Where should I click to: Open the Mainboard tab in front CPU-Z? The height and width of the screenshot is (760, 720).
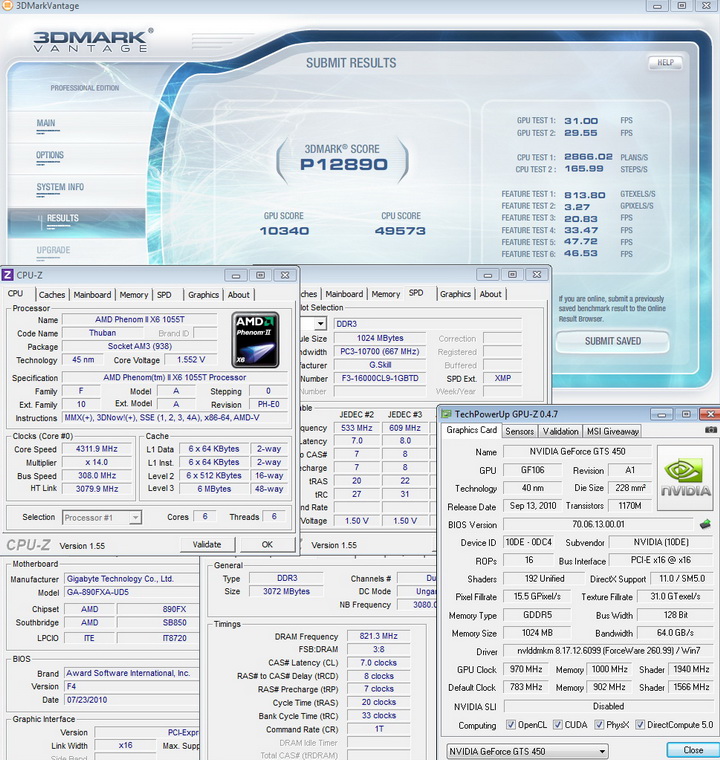tap(93, 295)
